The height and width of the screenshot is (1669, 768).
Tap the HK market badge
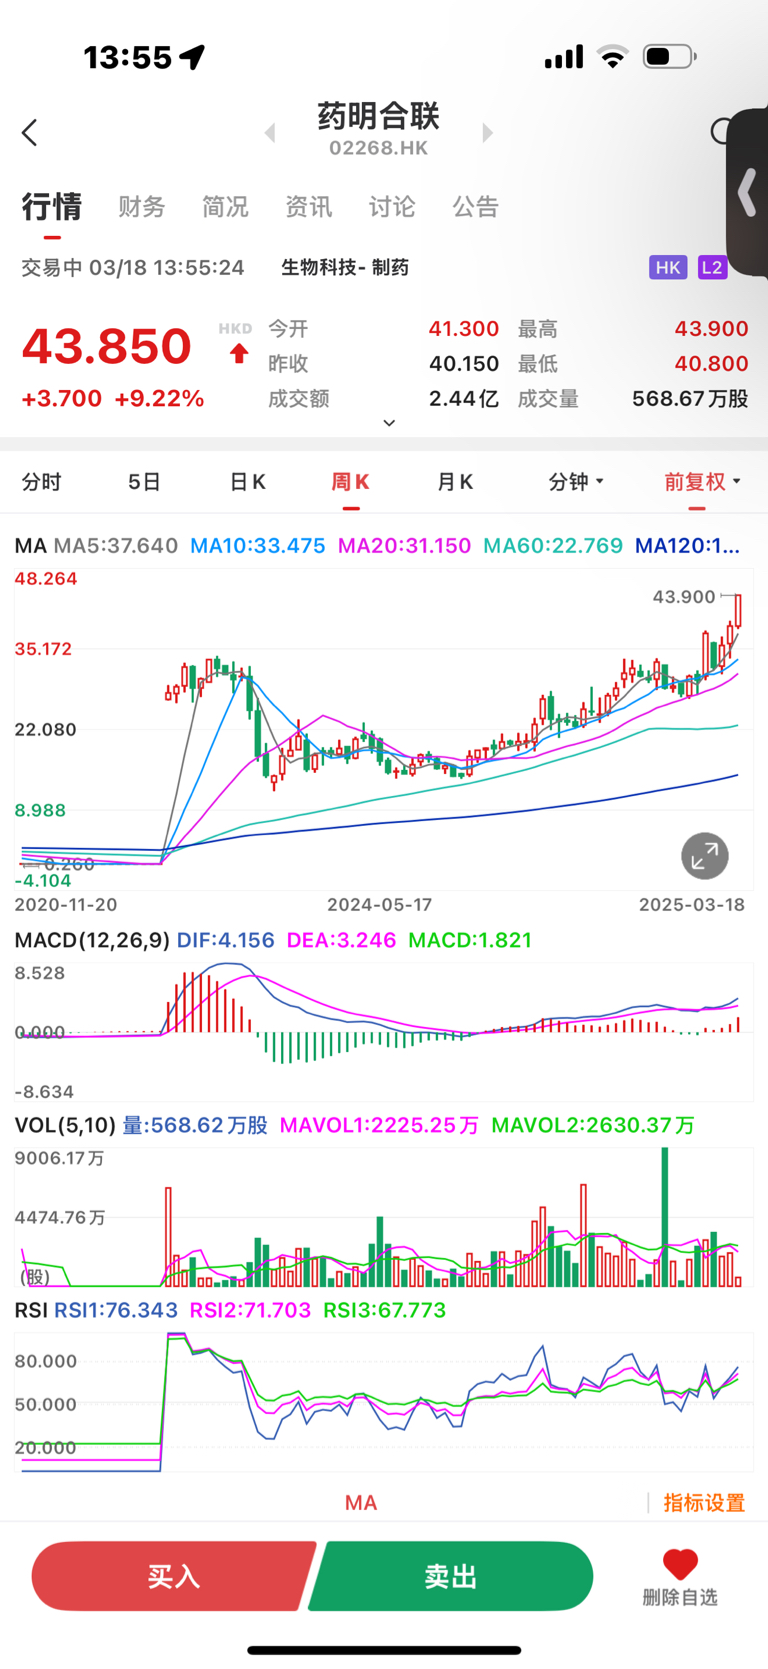[668, 267]
